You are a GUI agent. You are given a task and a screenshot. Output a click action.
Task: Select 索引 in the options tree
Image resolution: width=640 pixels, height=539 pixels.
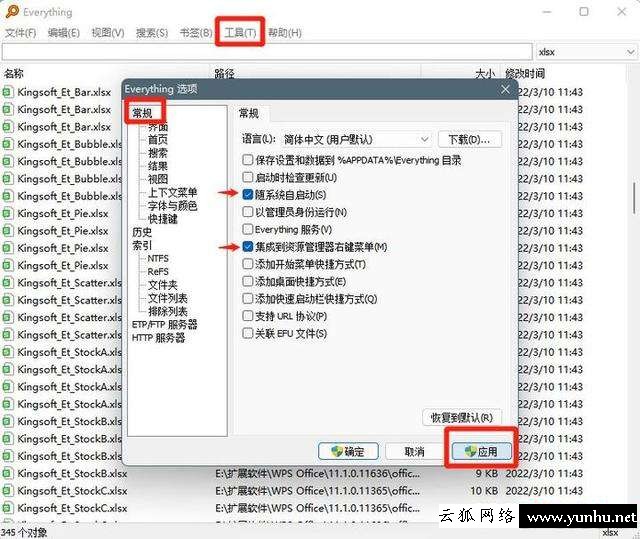[142, 245]
